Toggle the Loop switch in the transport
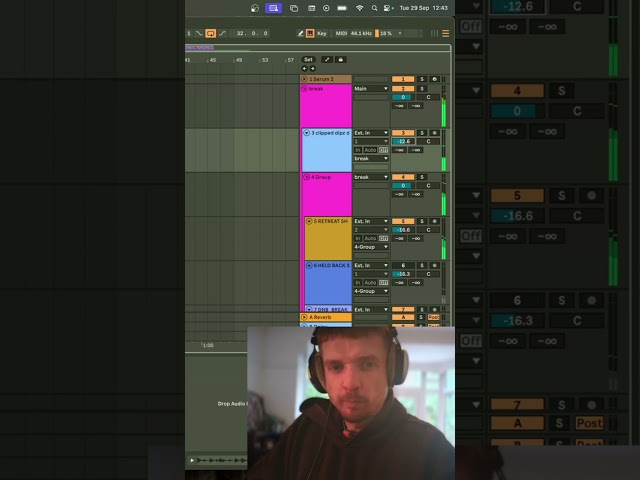This screenshot has width=640, height=480. point(211,33)
